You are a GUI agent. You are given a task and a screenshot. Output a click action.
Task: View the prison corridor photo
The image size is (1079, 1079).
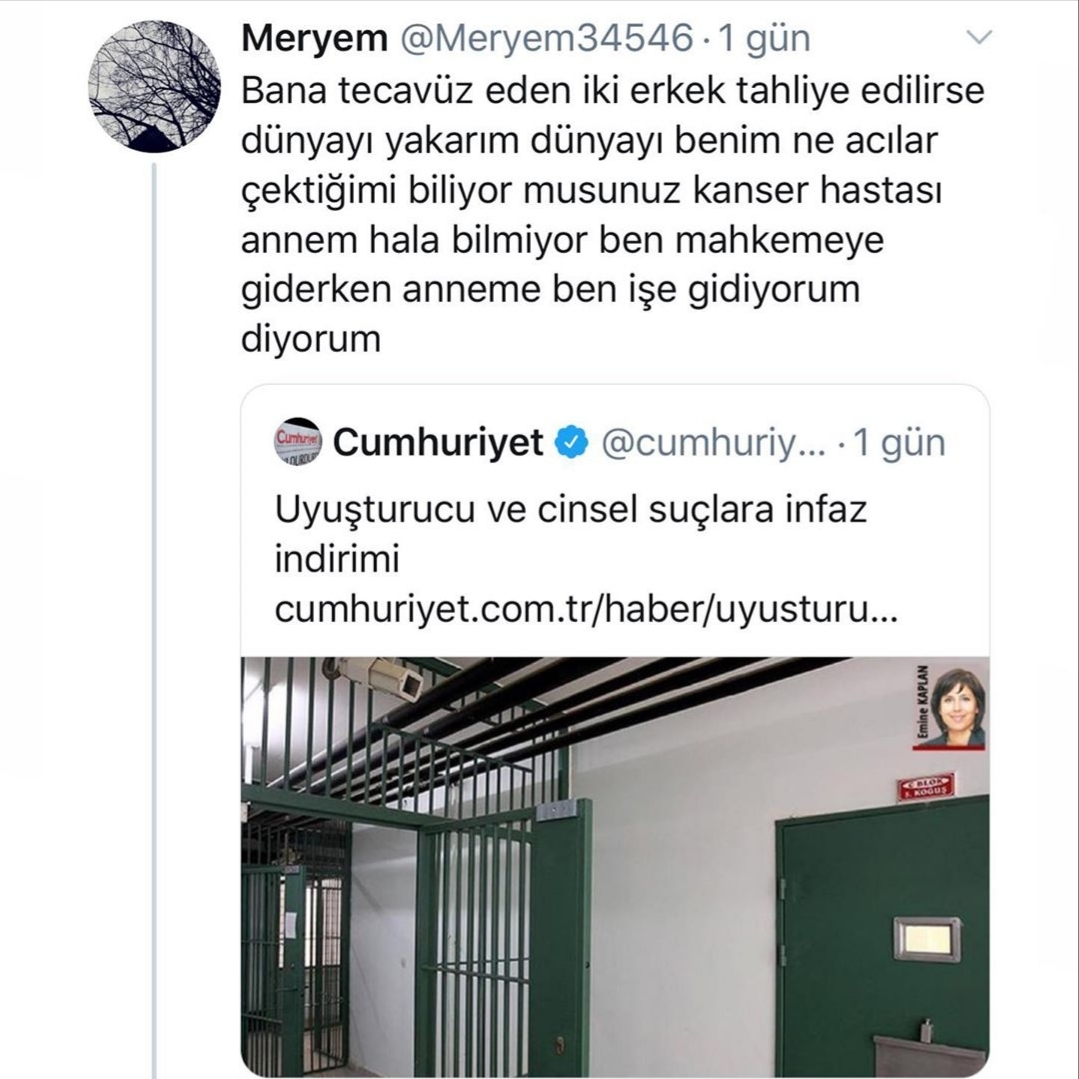pos(615,866)
